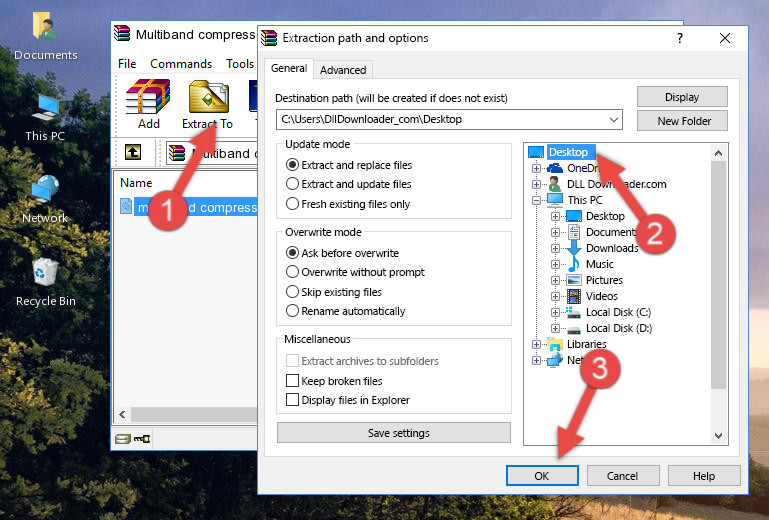Confirm extraction with OK button
The height and width of the screenshot is (520, 769).
click(542, 476)
